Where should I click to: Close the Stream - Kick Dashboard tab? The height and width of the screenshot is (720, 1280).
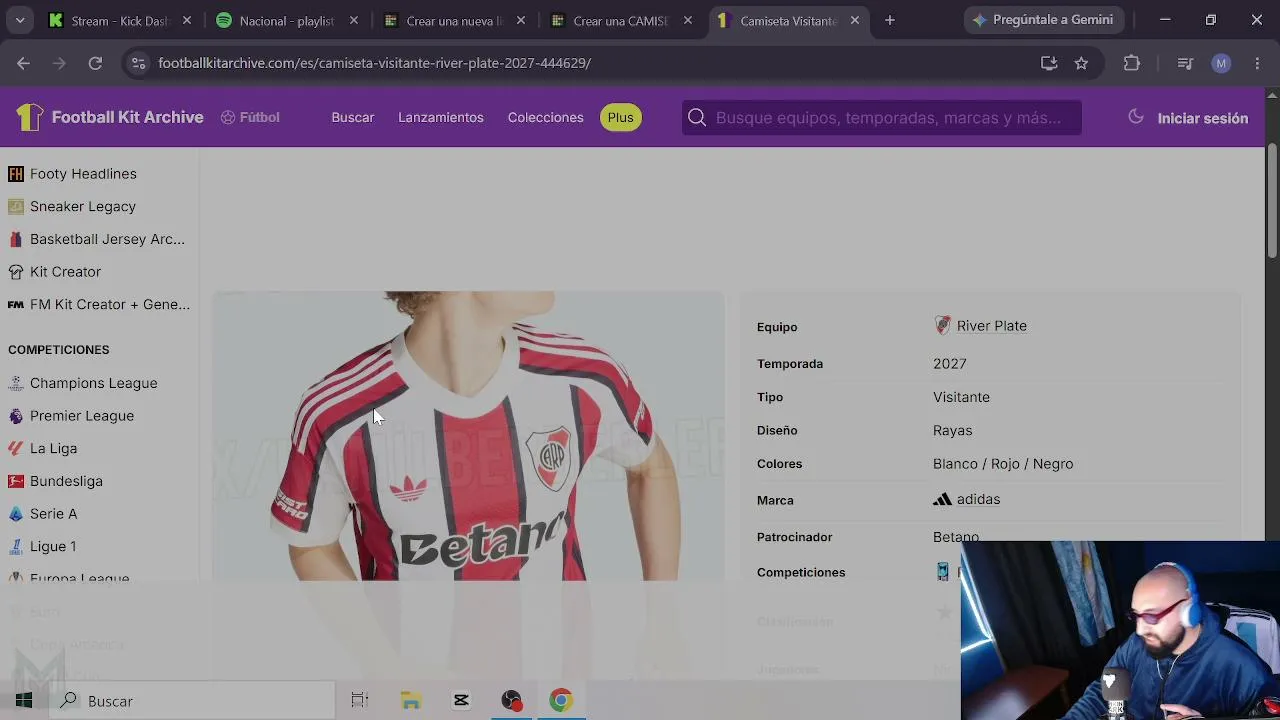187,20
